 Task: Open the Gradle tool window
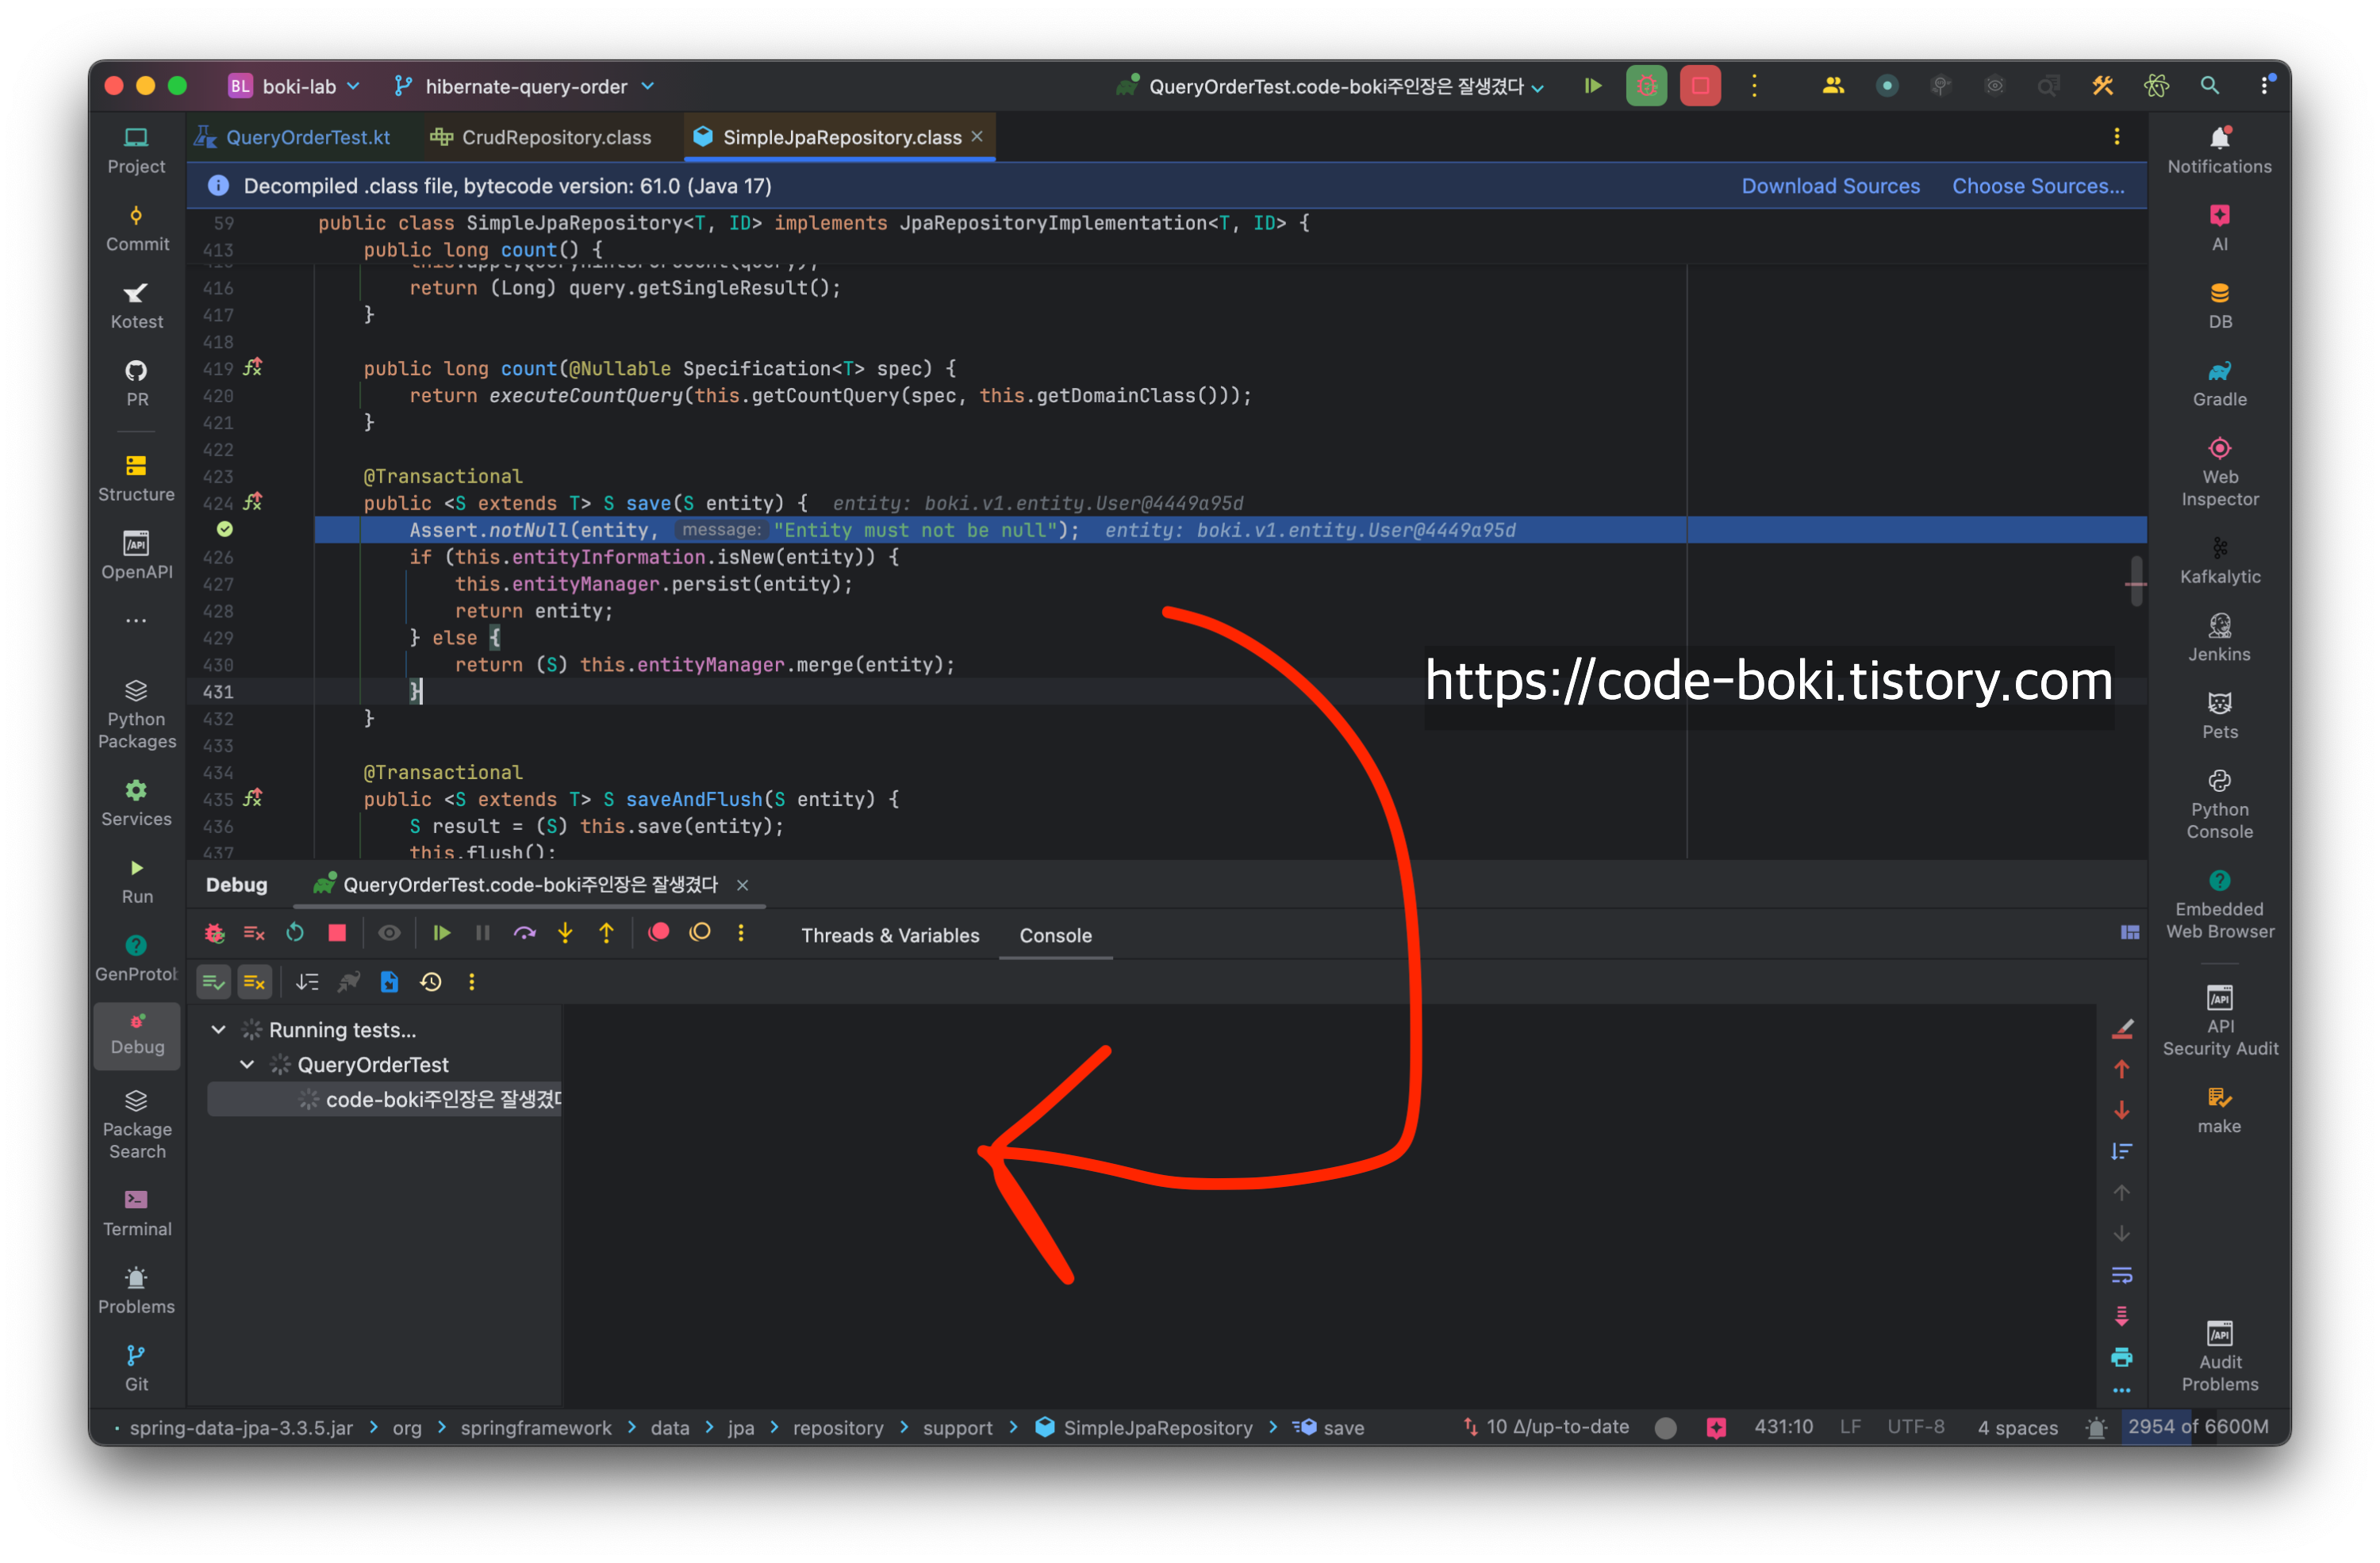point(2218,383)
